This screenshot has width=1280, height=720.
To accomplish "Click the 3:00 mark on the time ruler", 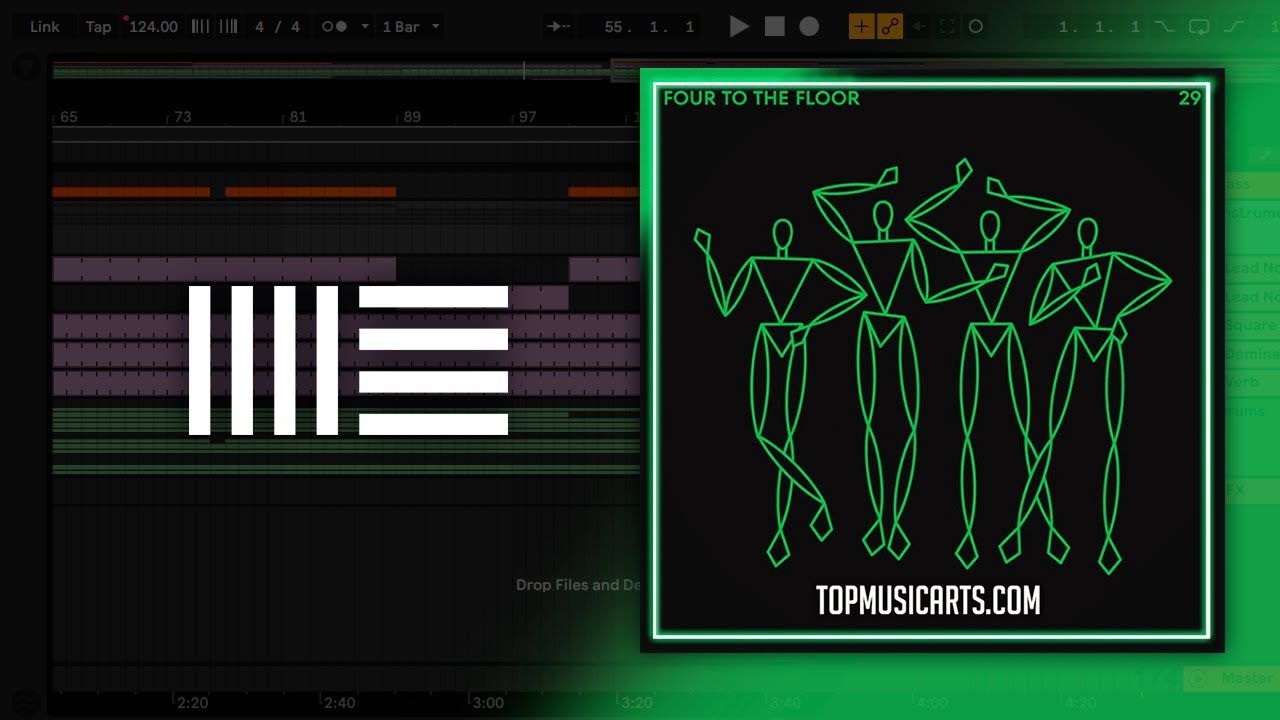I will pyautogui.click(x=488, y=703).
